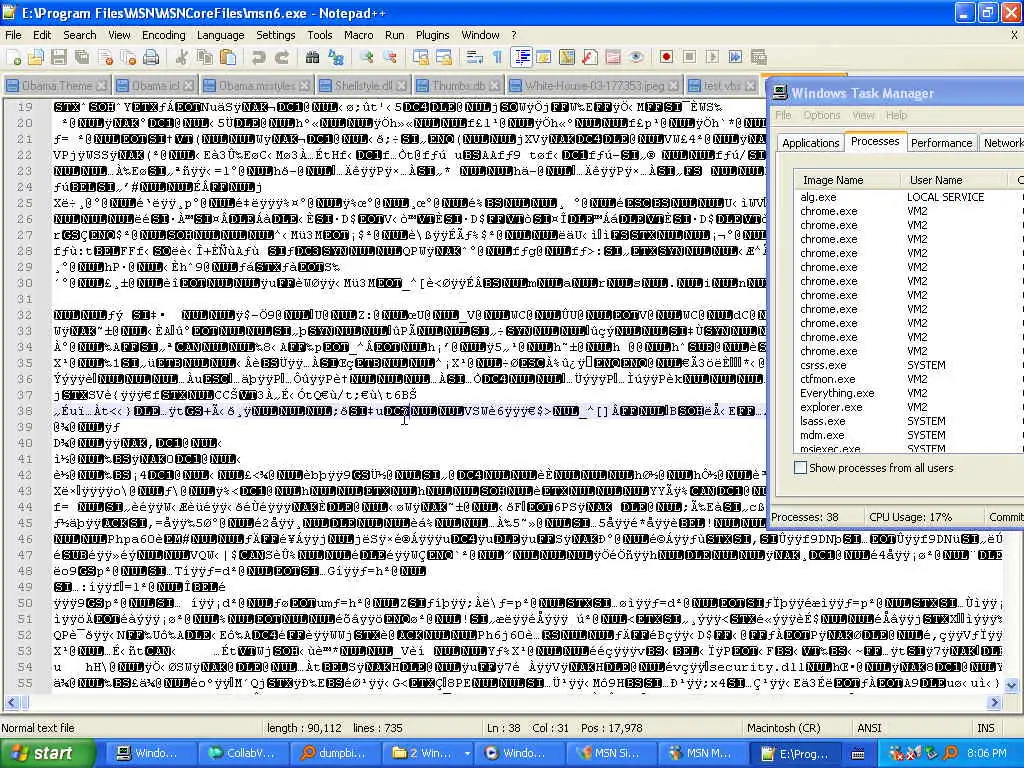Screen dimensions: 1024x768
Task: Redo action toolbar icon
Action: pos(281,57)
